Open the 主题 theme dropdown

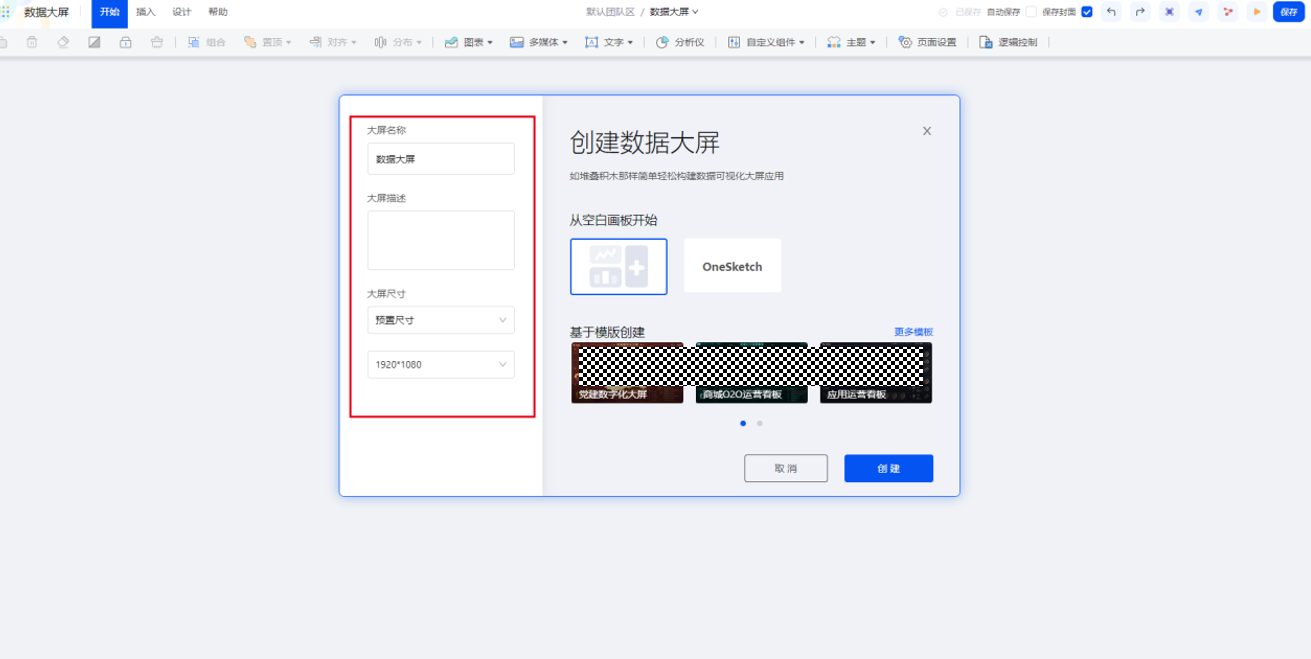point(851,42)
